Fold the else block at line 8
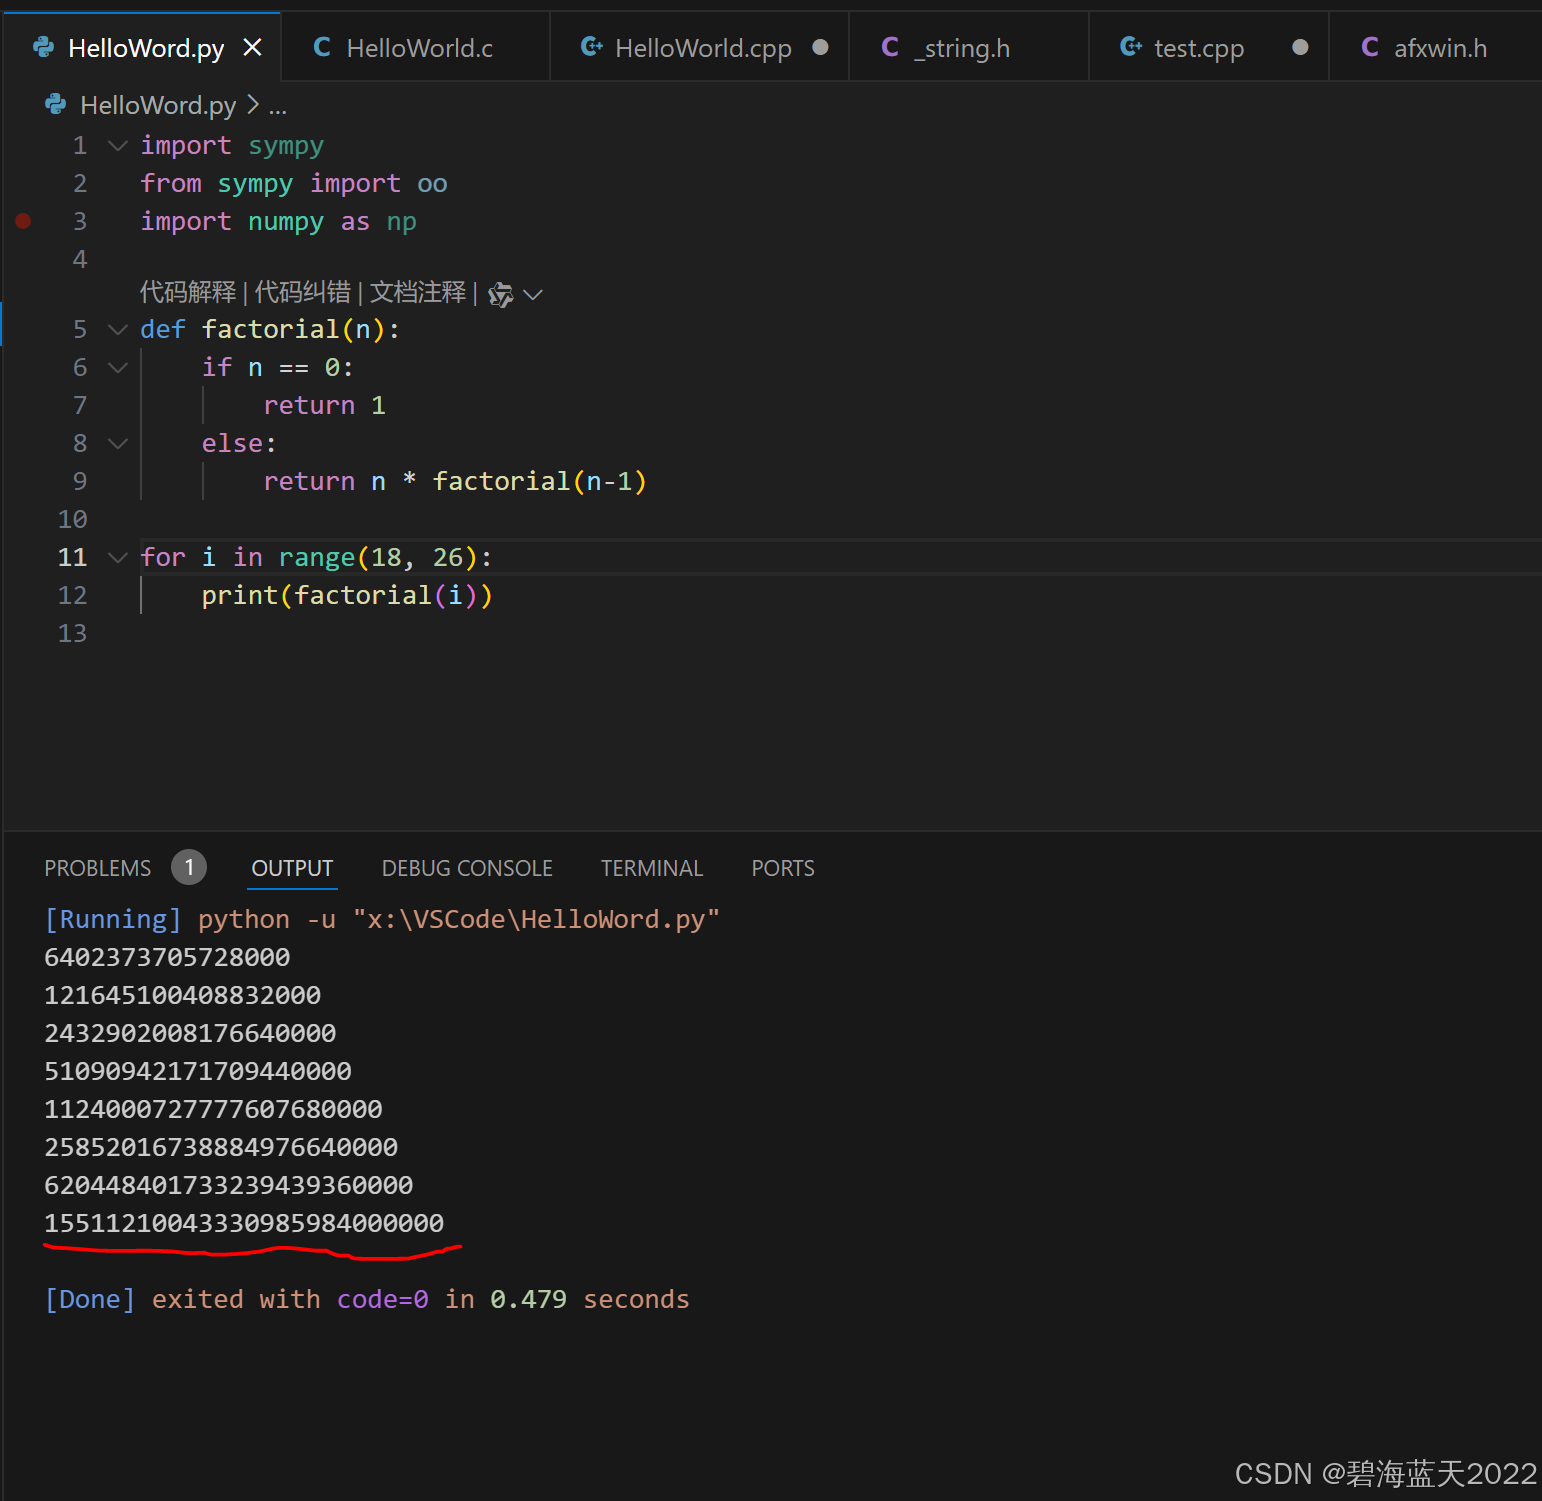The width and height of the screenshot is (1542, 1501). 117,444
